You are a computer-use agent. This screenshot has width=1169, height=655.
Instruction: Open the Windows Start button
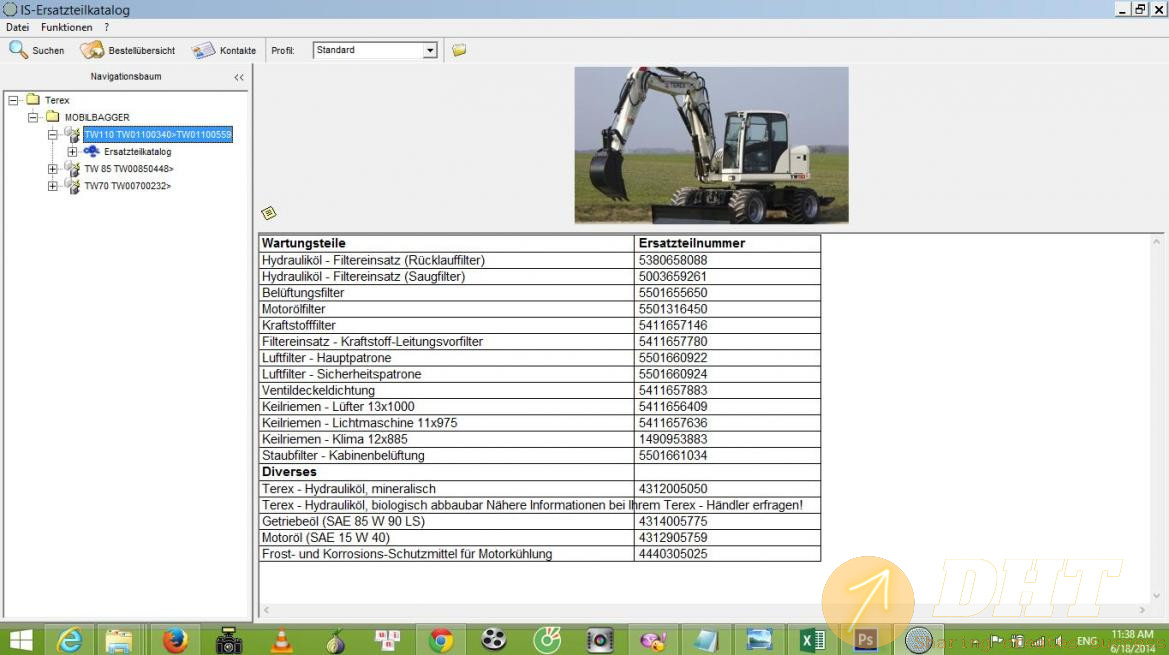click(21, 640)
